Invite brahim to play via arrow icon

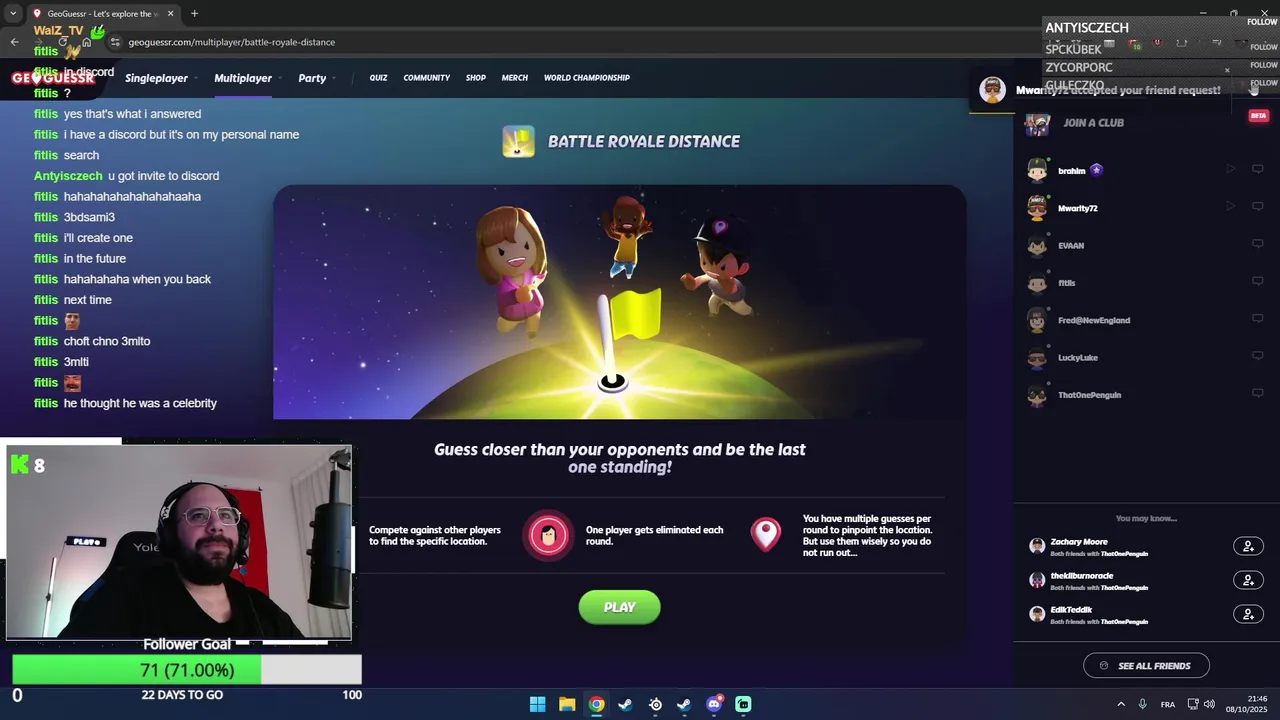[1231, 169]
